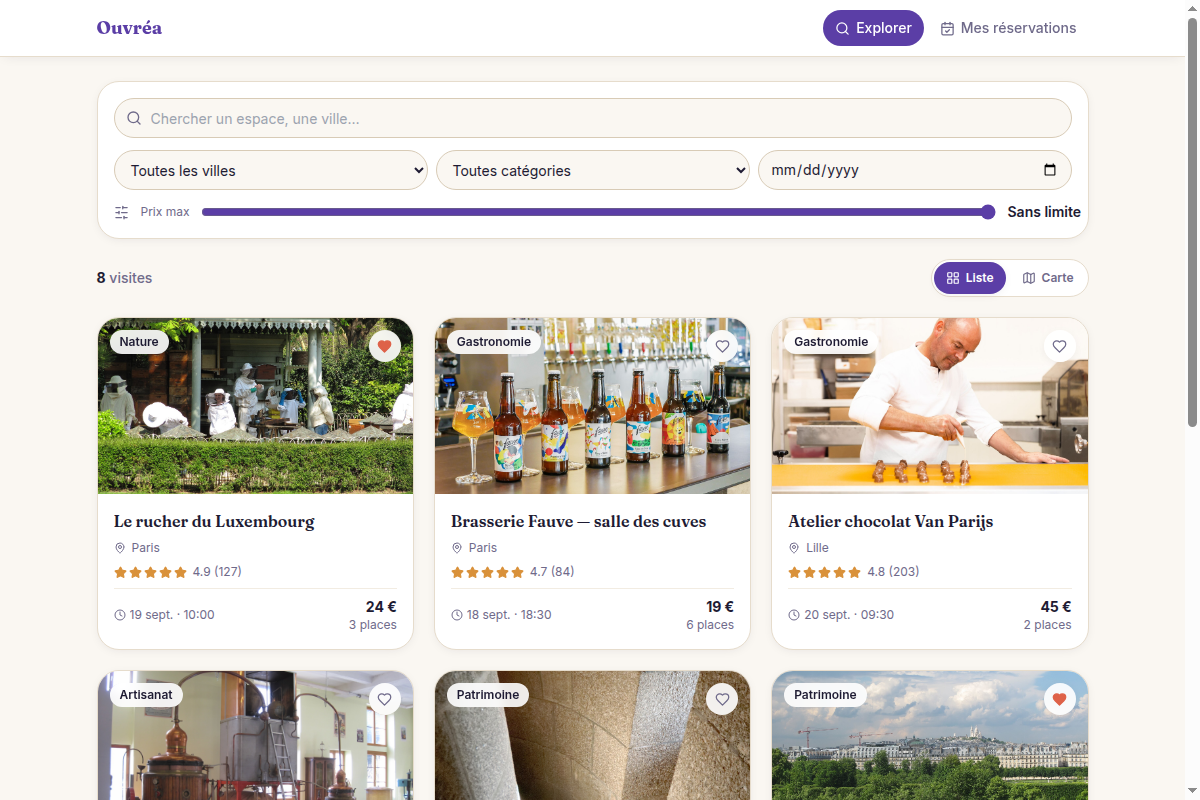1200x800 pixels.
Task: Click the 3 places availability text
Action: [373, 625]
